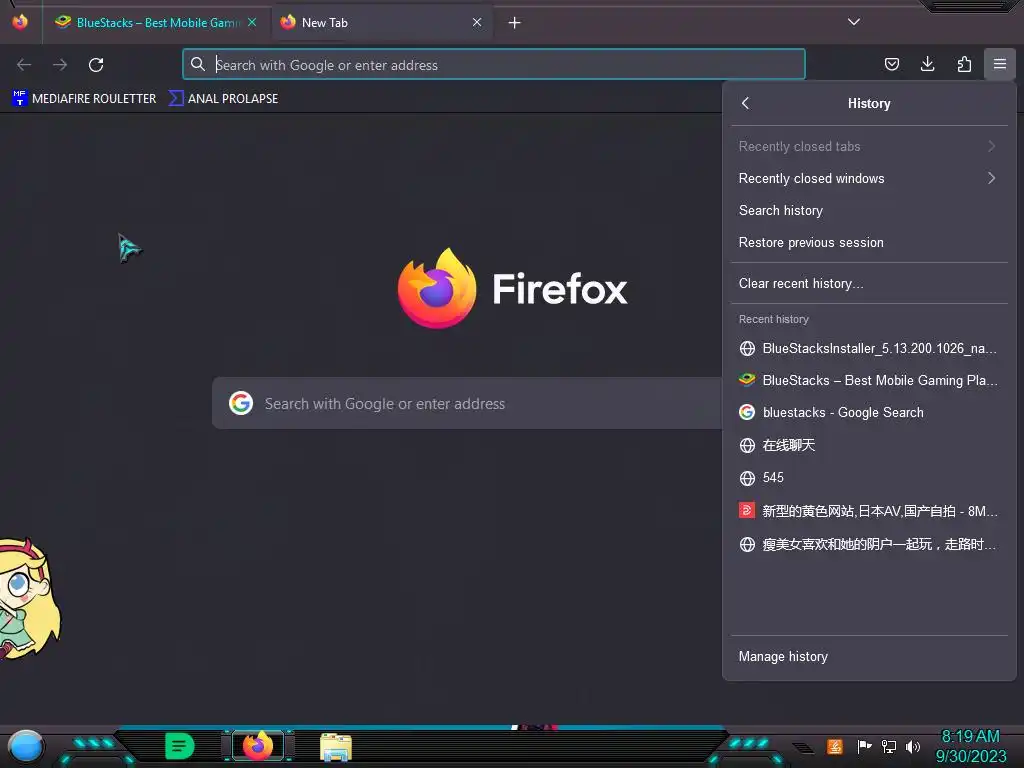
Task: Open the MEDIAFIRE ROULETTER bookmark
Action: (x=84, y=99)
